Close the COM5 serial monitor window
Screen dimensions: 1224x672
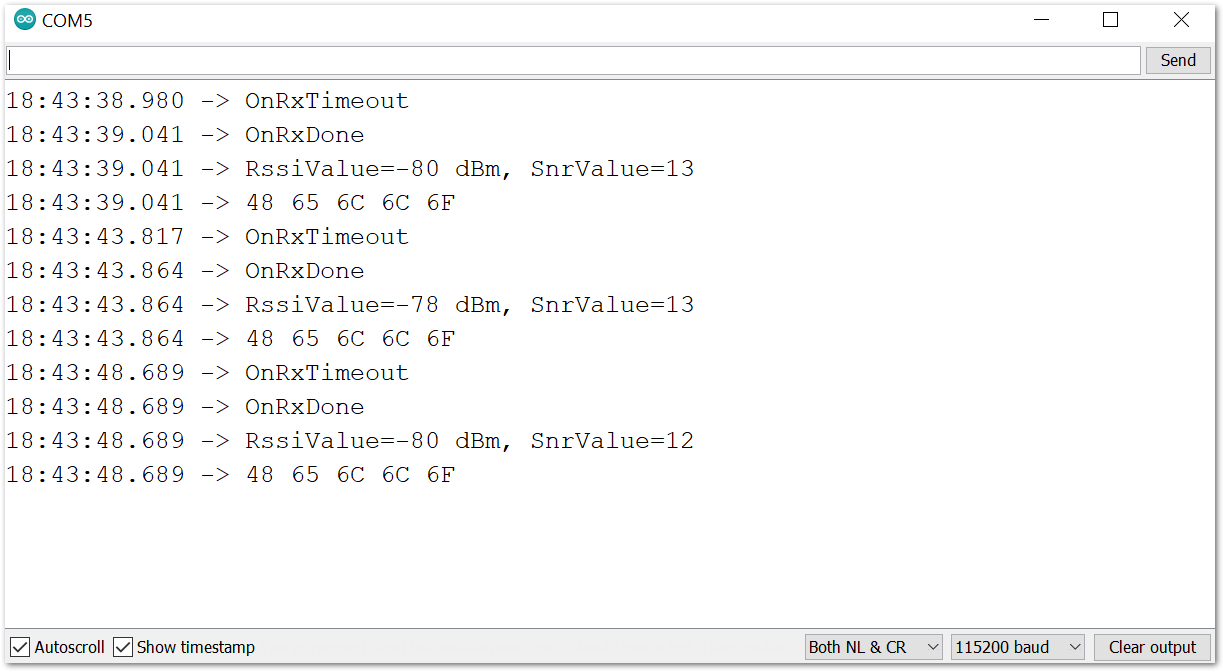pos(1181,20)
